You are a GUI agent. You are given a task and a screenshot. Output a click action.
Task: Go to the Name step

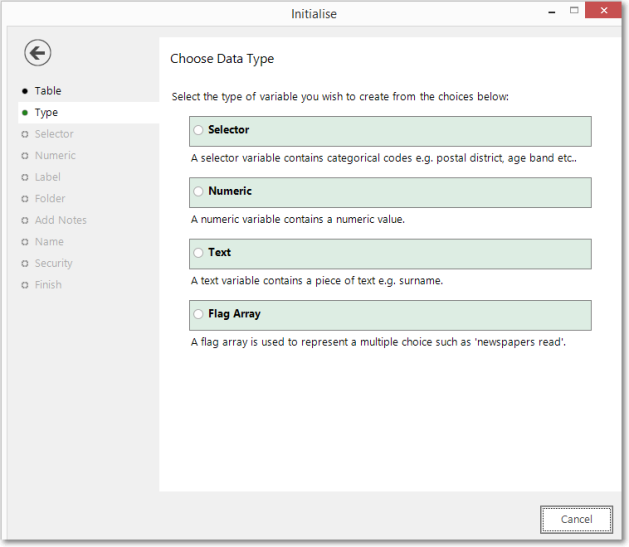click(x=49, y=242)
